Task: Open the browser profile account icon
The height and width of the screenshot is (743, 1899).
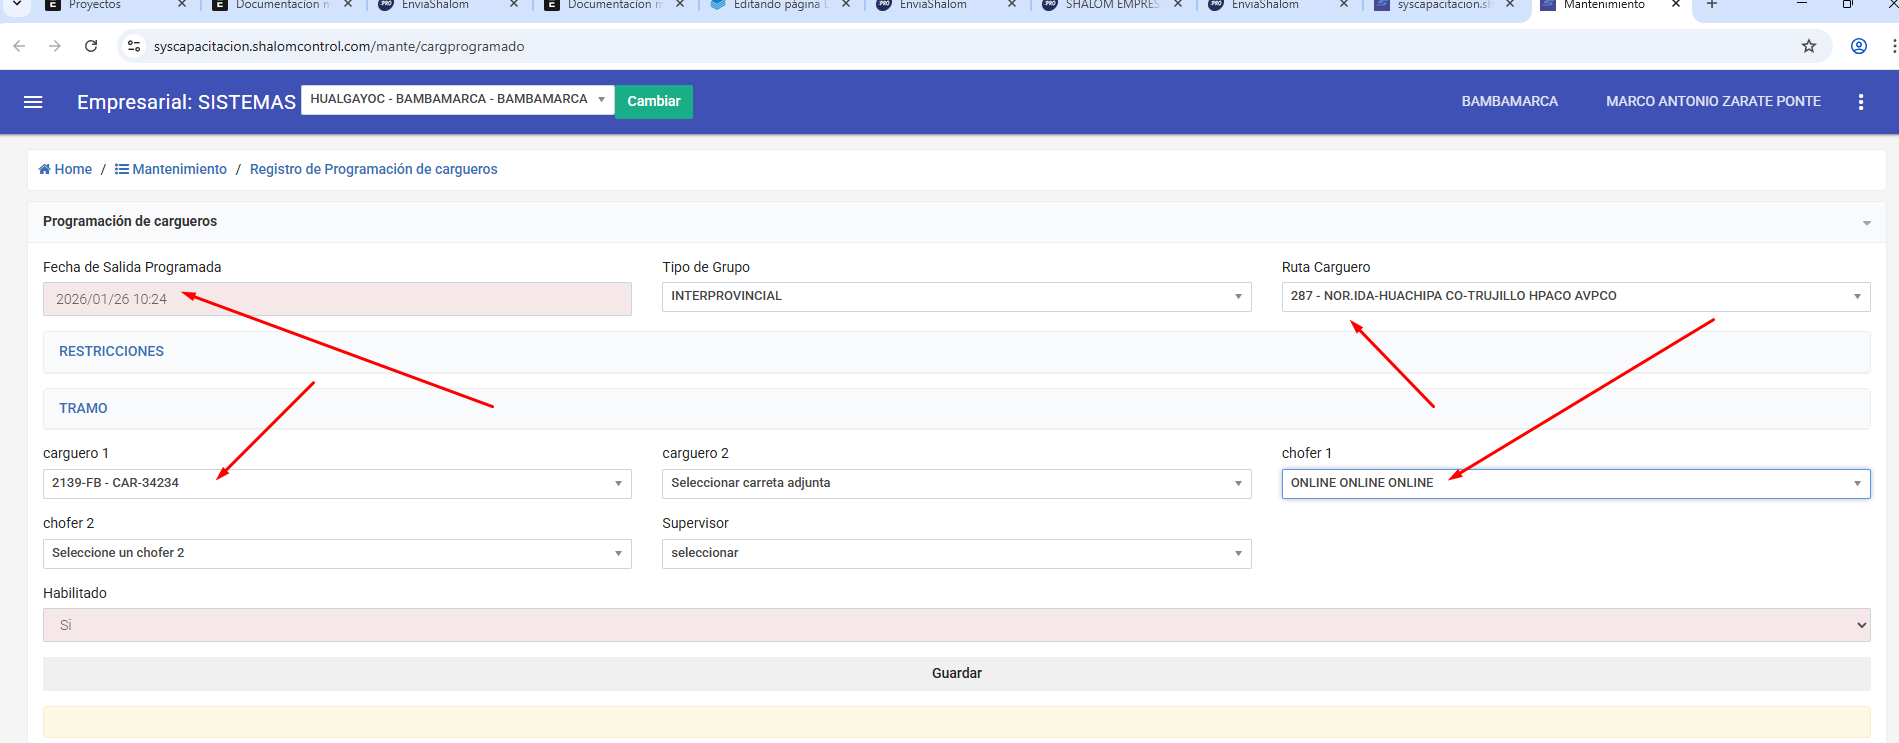Action: click(1858, 46)
